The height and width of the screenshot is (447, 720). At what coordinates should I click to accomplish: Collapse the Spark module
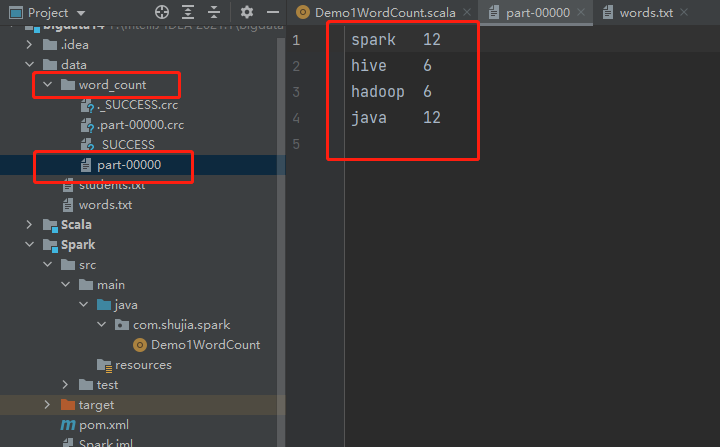pyautogui.click(x=29, y=244)
